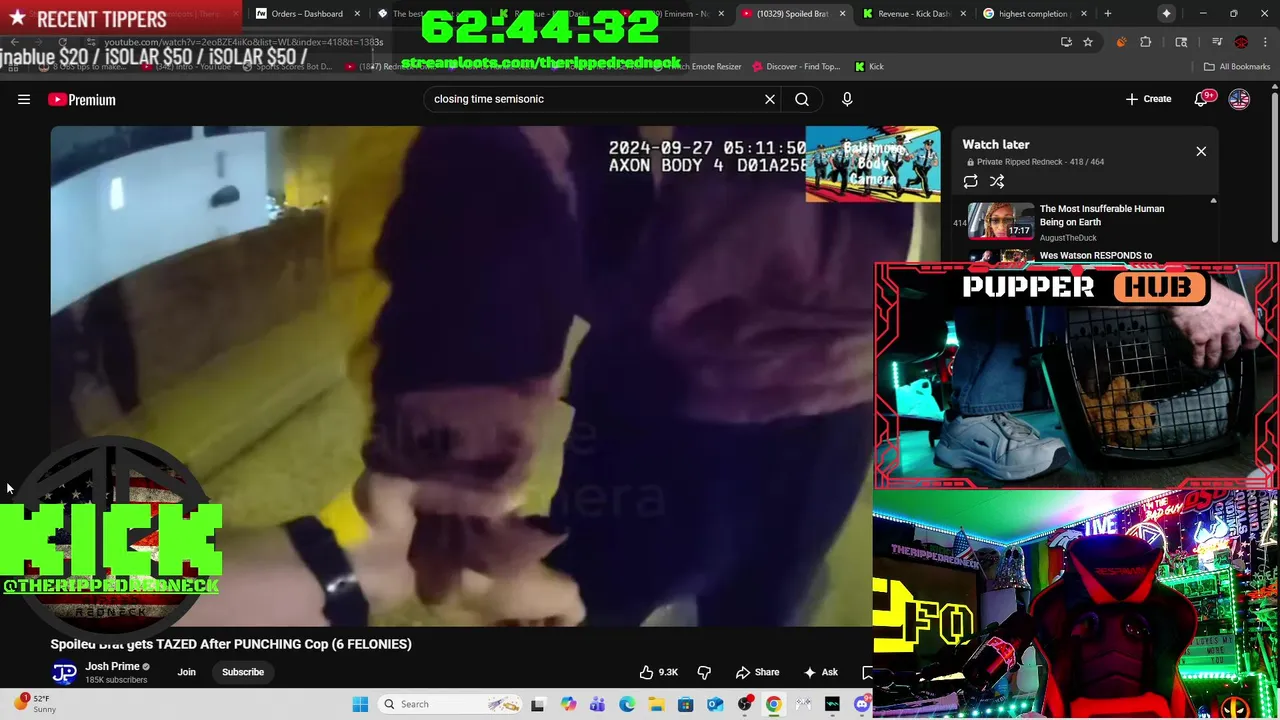Open the Ask AI button
Image resolution: width=1280 pixels, height=720 pixels.
pos(820,672)
